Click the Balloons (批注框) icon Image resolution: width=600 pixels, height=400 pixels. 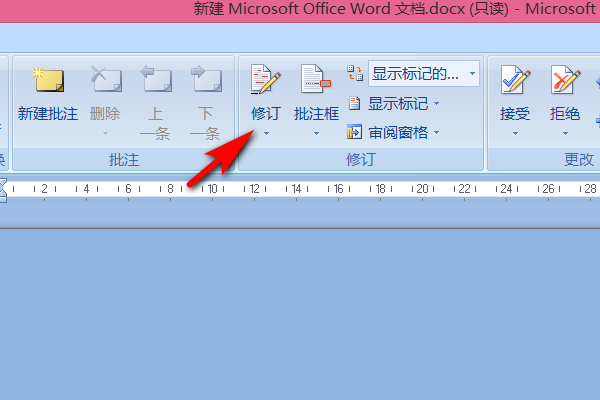coord(316,79)
